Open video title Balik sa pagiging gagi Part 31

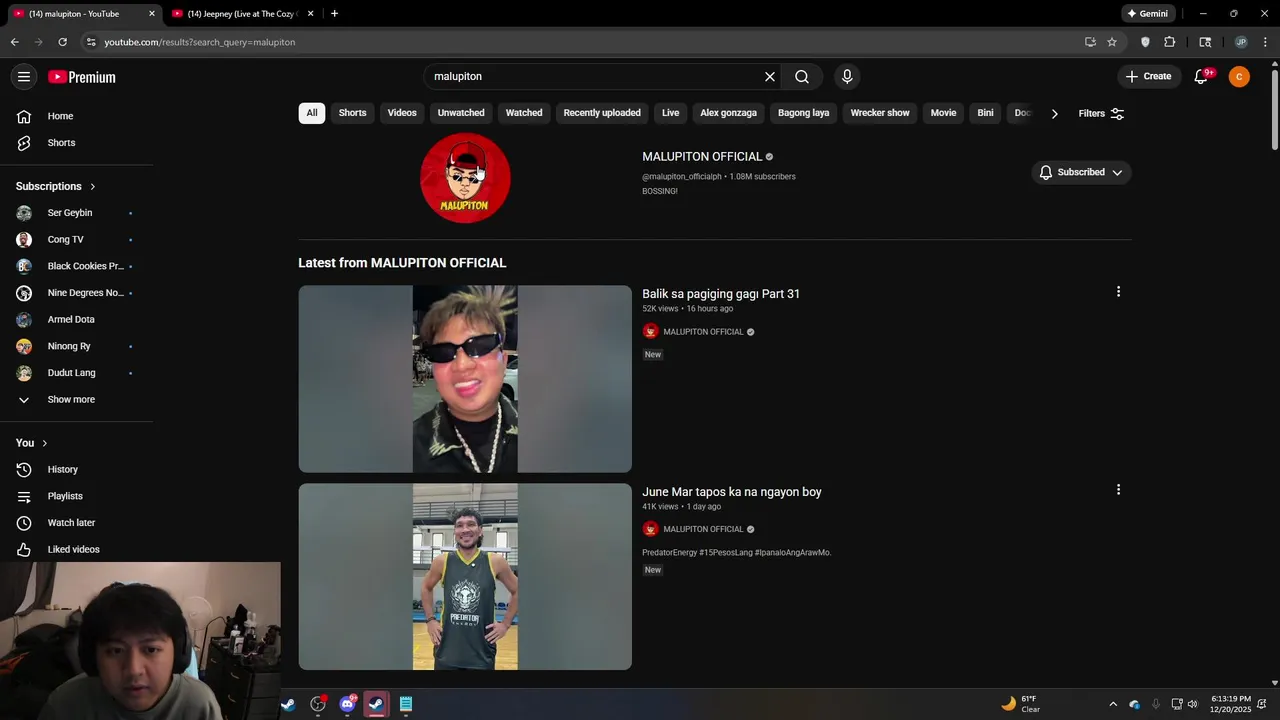721,294
